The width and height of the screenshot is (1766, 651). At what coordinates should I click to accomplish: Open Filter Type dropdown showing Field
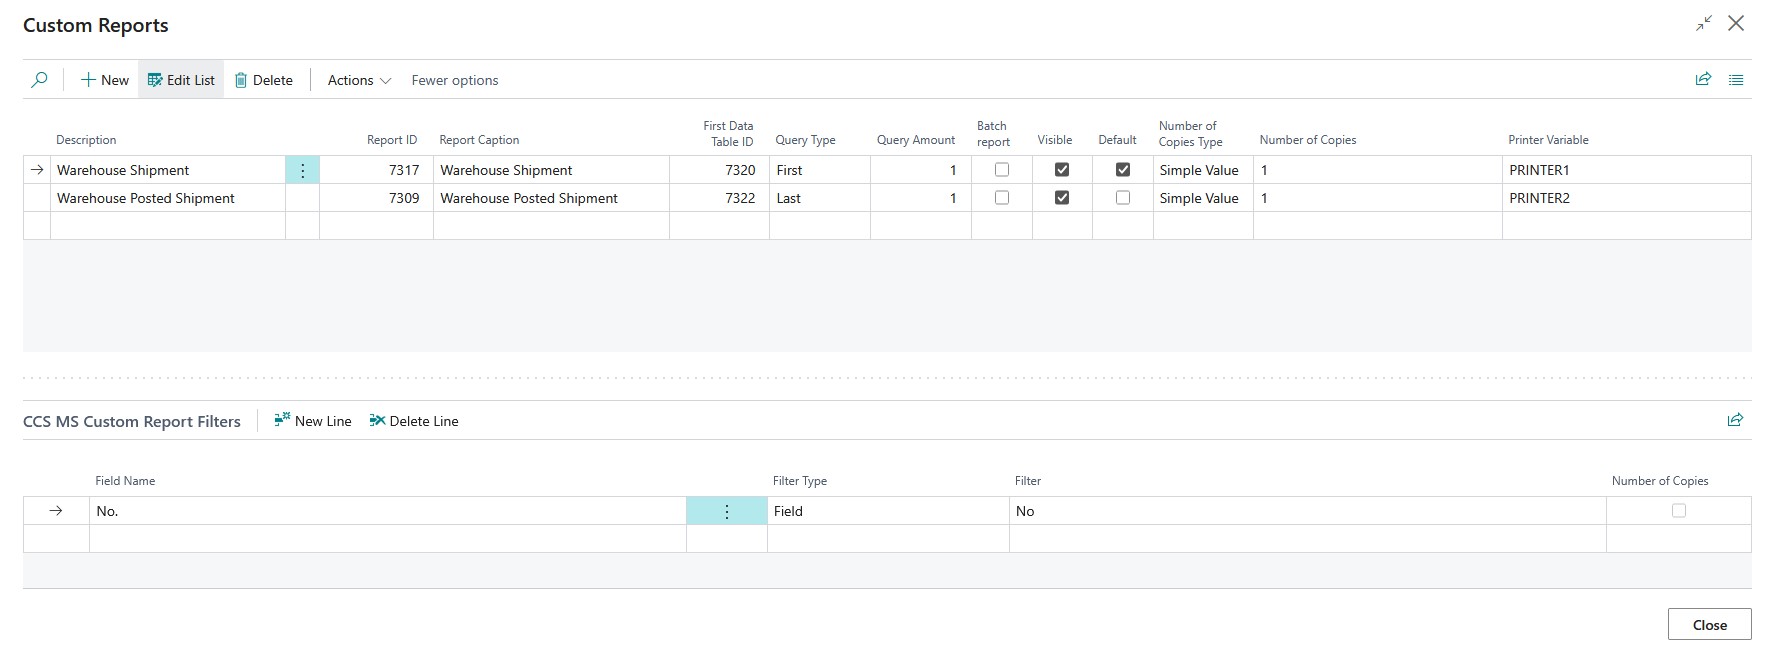tap(887, 511)
